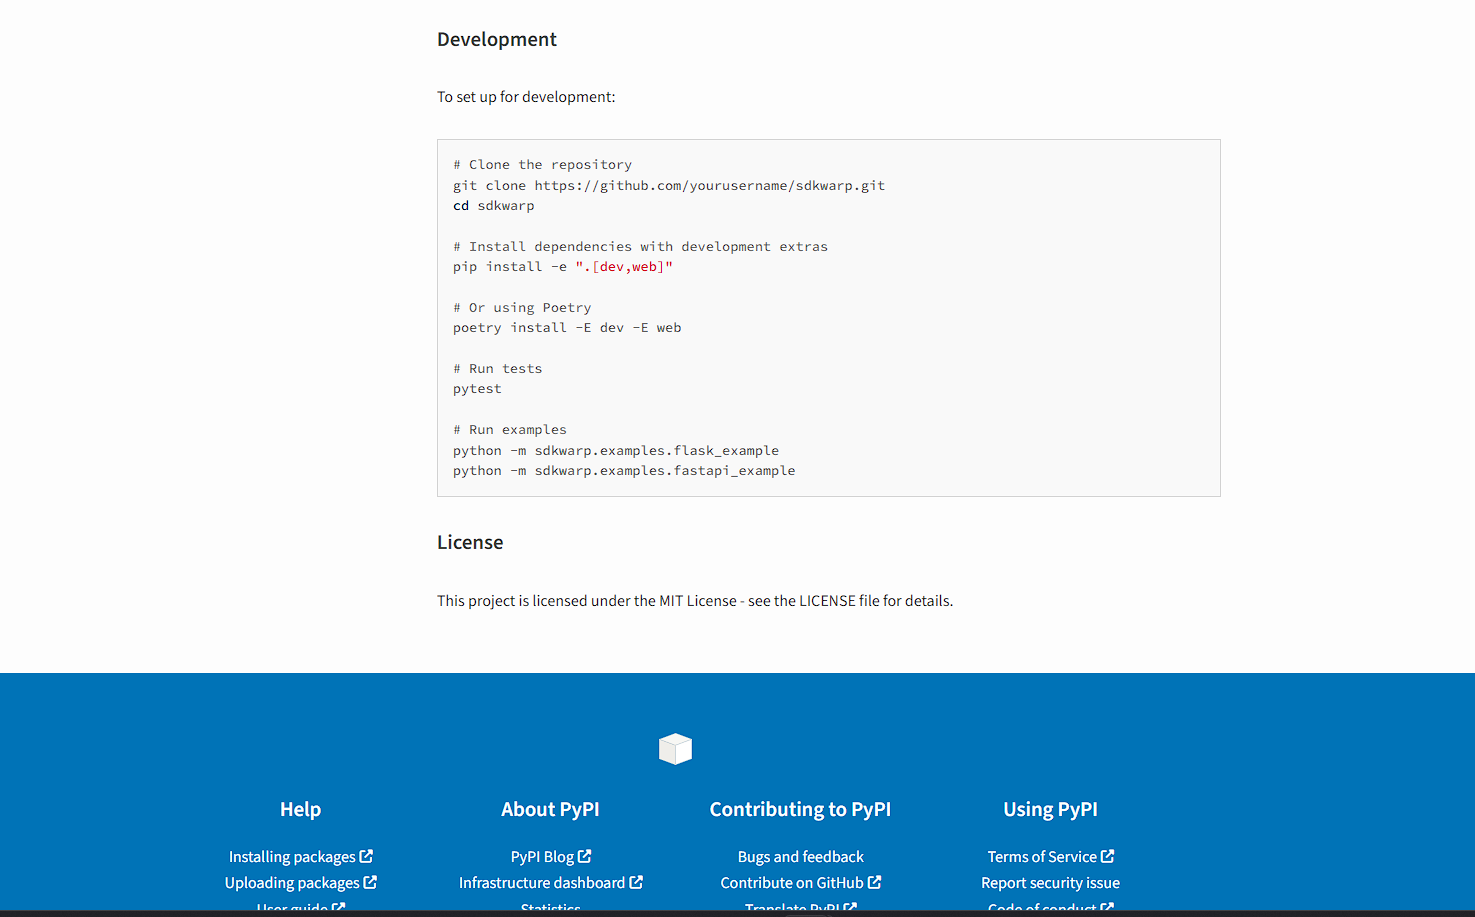Click the '# Clone the repository' comment line
Viewport: 1475px width, 917px height.
pos(543,165)
